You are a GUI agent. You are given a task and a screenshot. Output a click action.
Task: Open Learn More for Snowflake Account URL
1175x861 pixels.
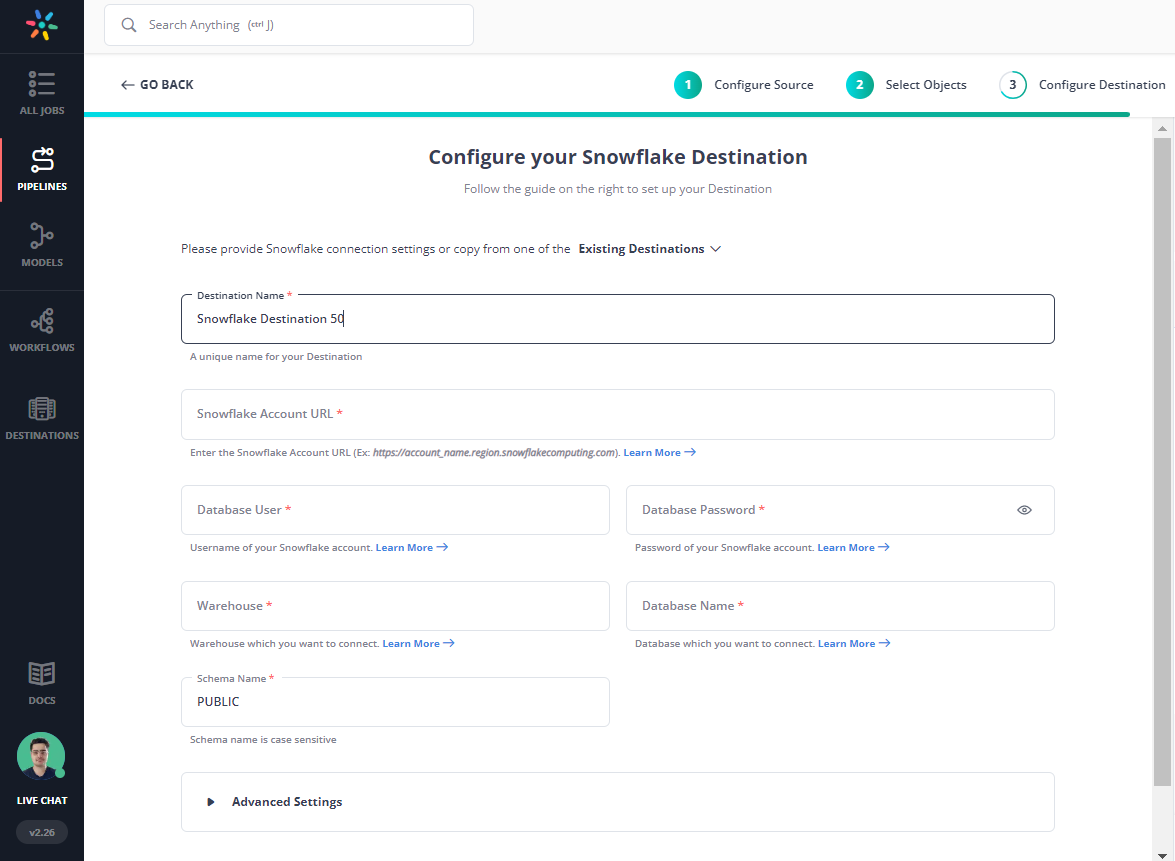click(x=653, y=452)
